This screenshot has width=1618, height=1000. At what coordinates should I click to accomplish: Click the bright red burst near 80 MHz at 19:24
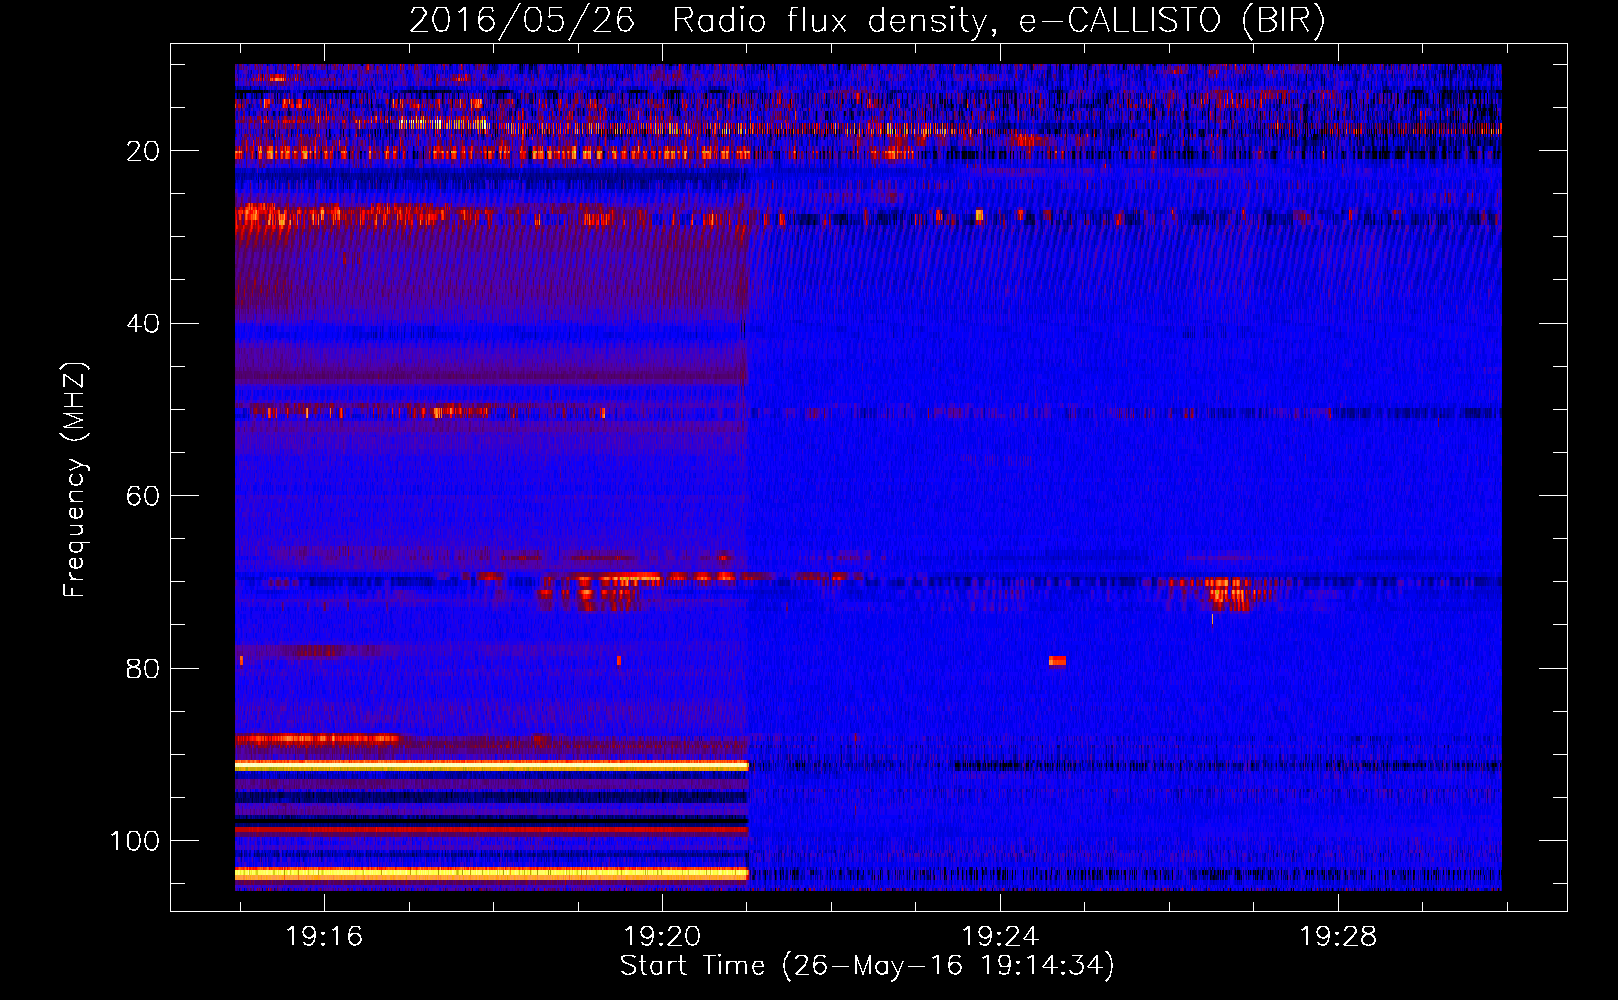coord(1057,661)
